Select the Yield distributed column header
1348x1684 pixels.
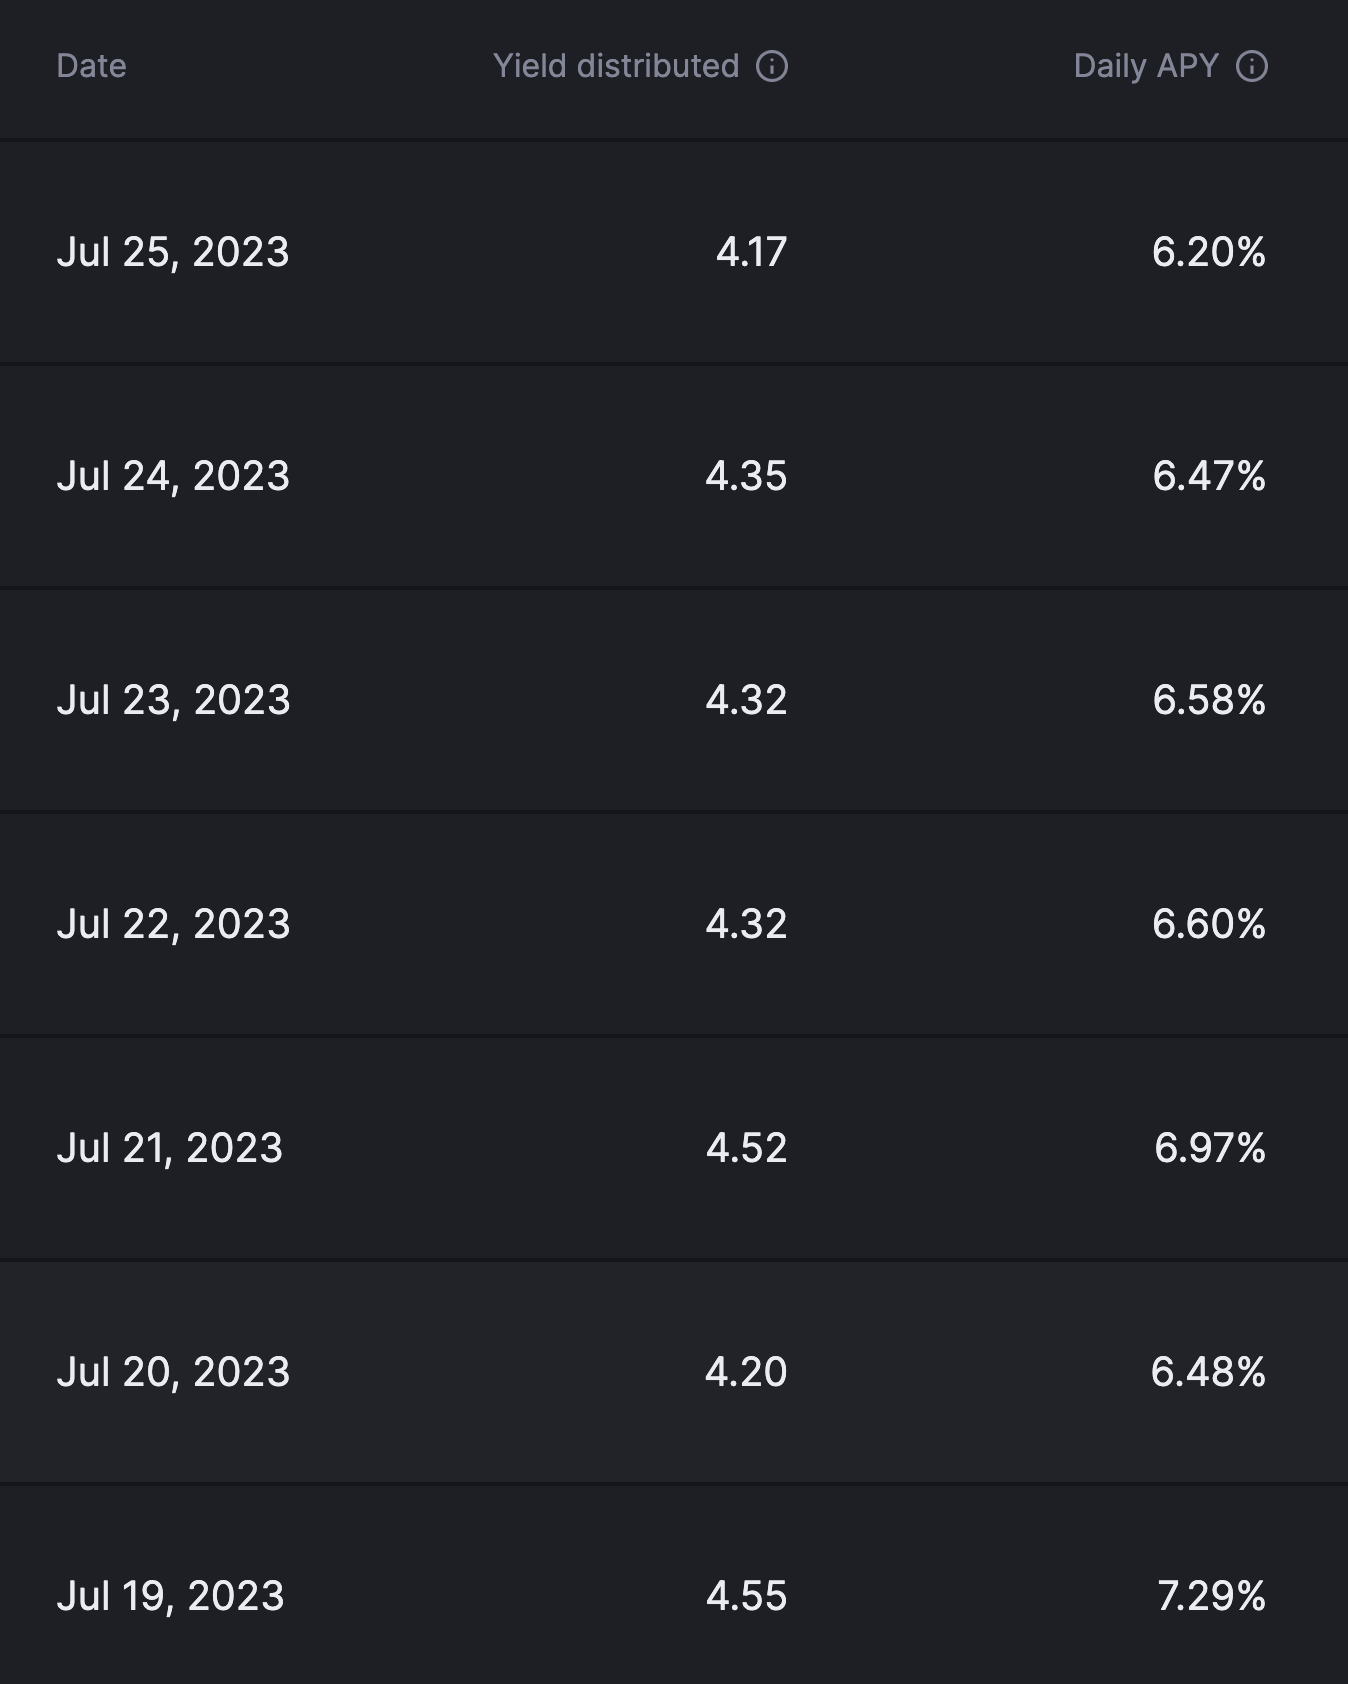point(616,67)
